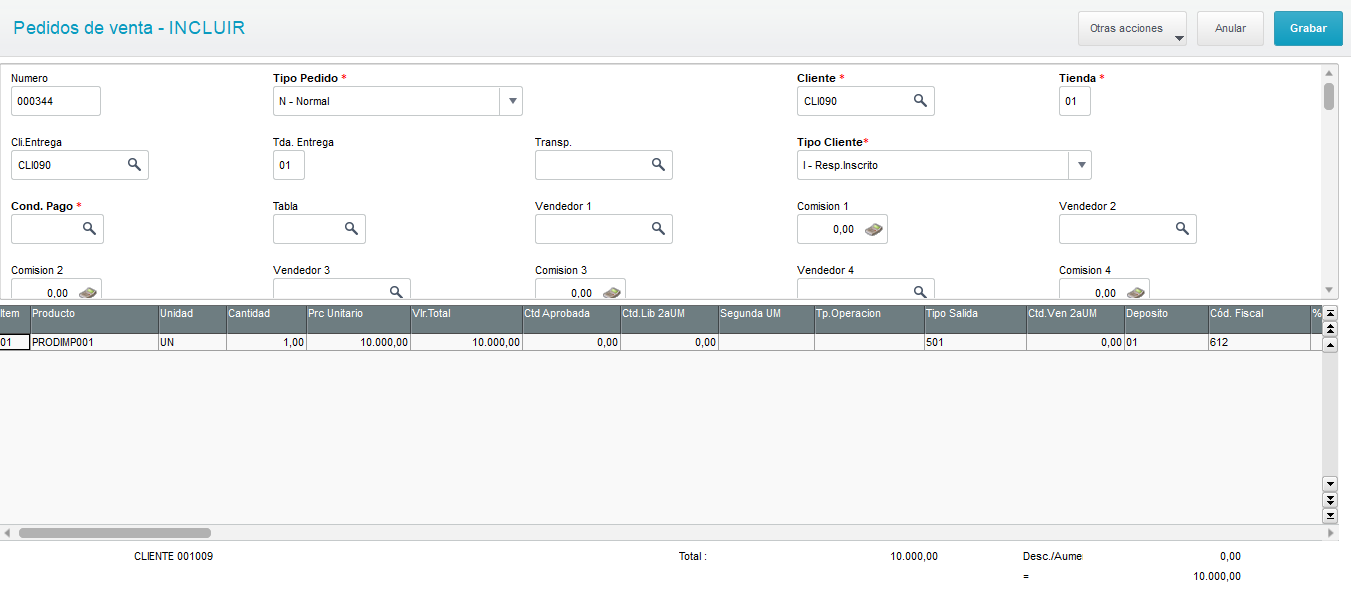The width and height of the screenshot is (1351, 590).
Task: Click PRODIMP001 product cell
Action: tap(94, 342)
